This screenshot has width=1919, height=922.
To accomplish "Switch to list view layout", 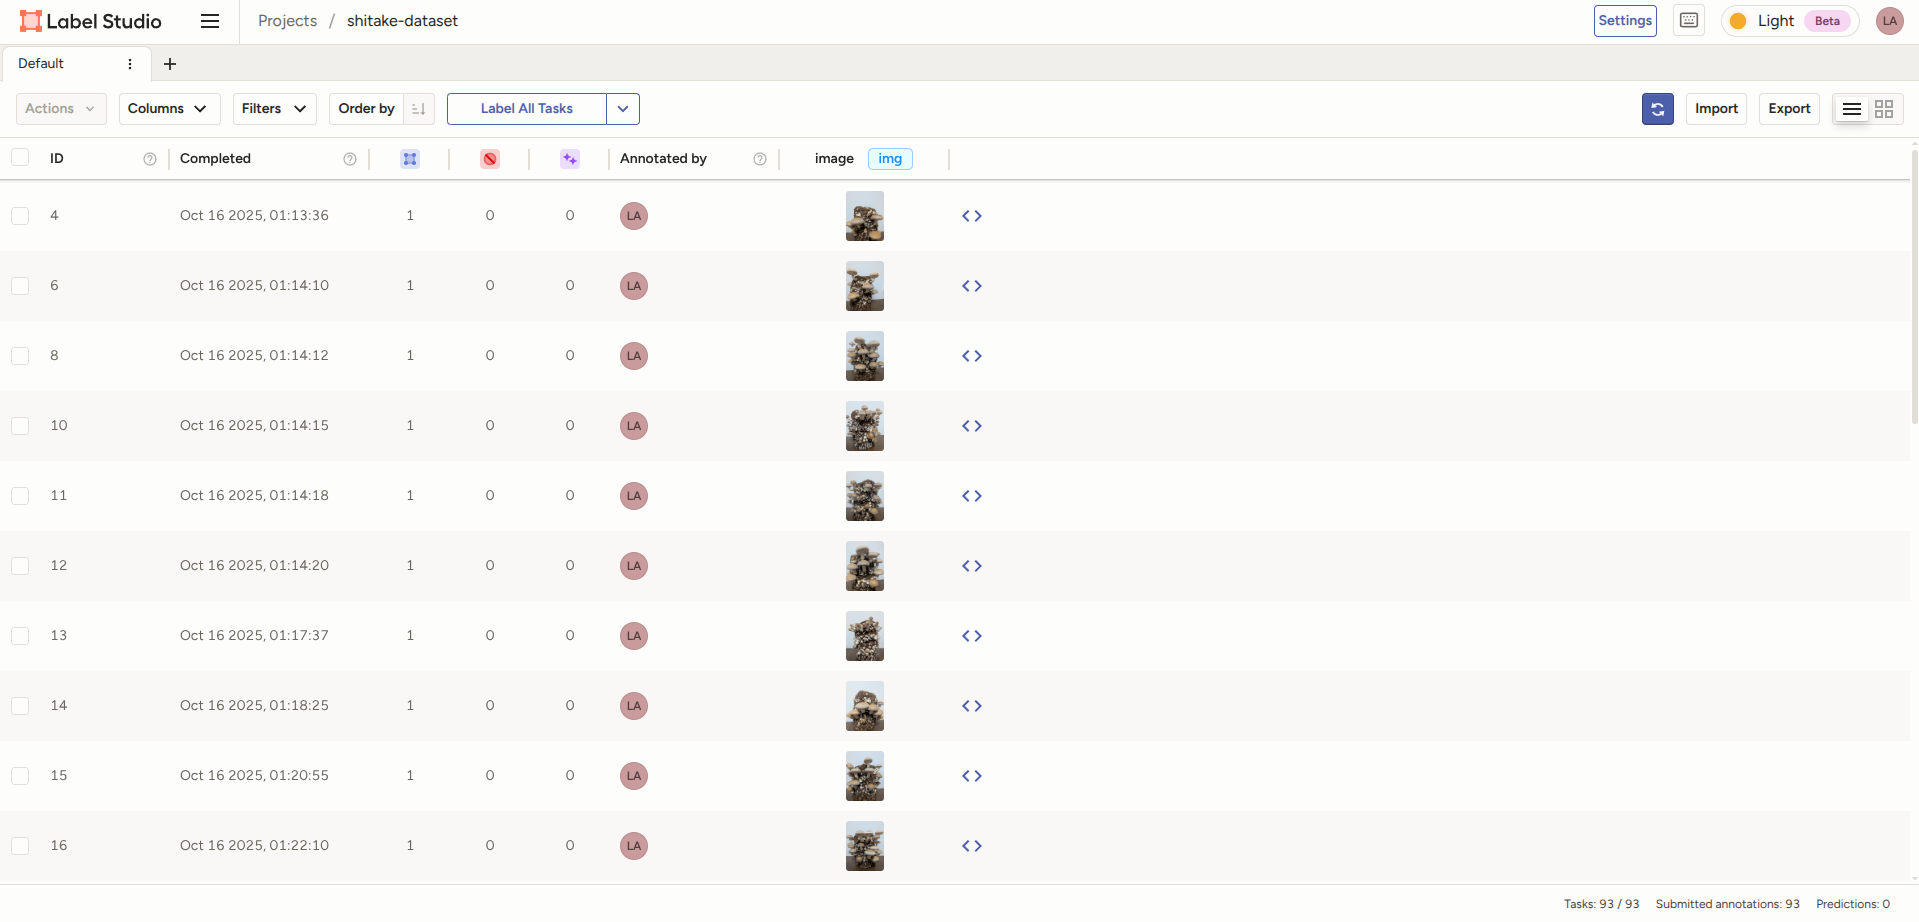I will tap(1852, 109).
